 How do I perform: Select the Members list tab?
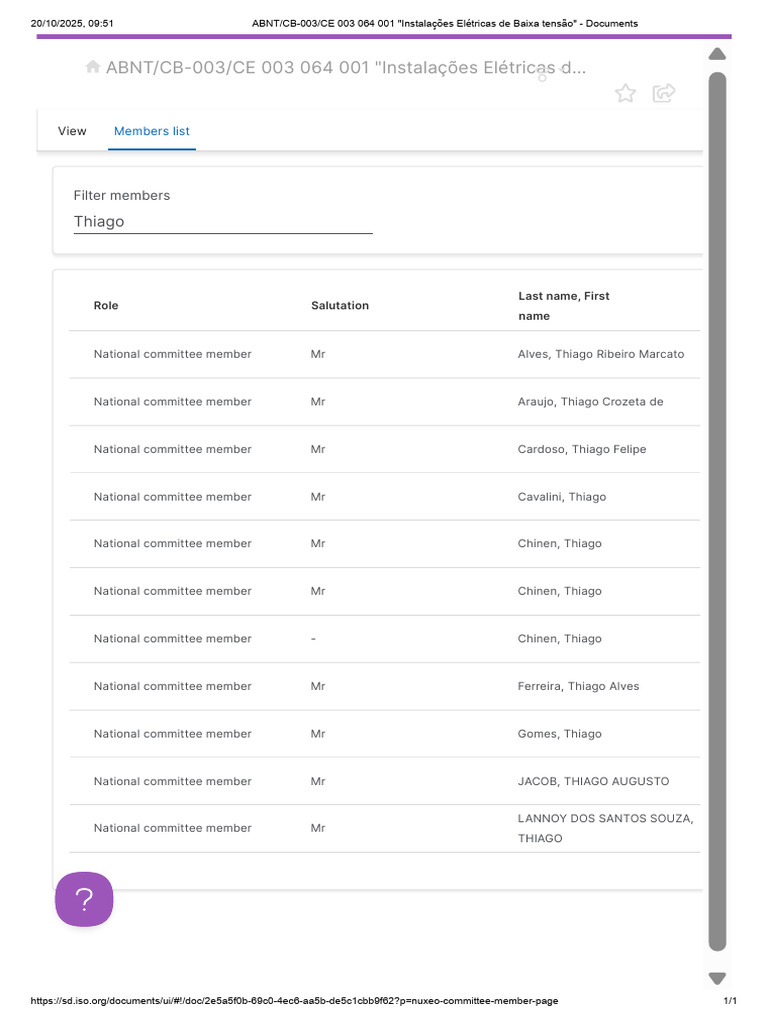152,131
